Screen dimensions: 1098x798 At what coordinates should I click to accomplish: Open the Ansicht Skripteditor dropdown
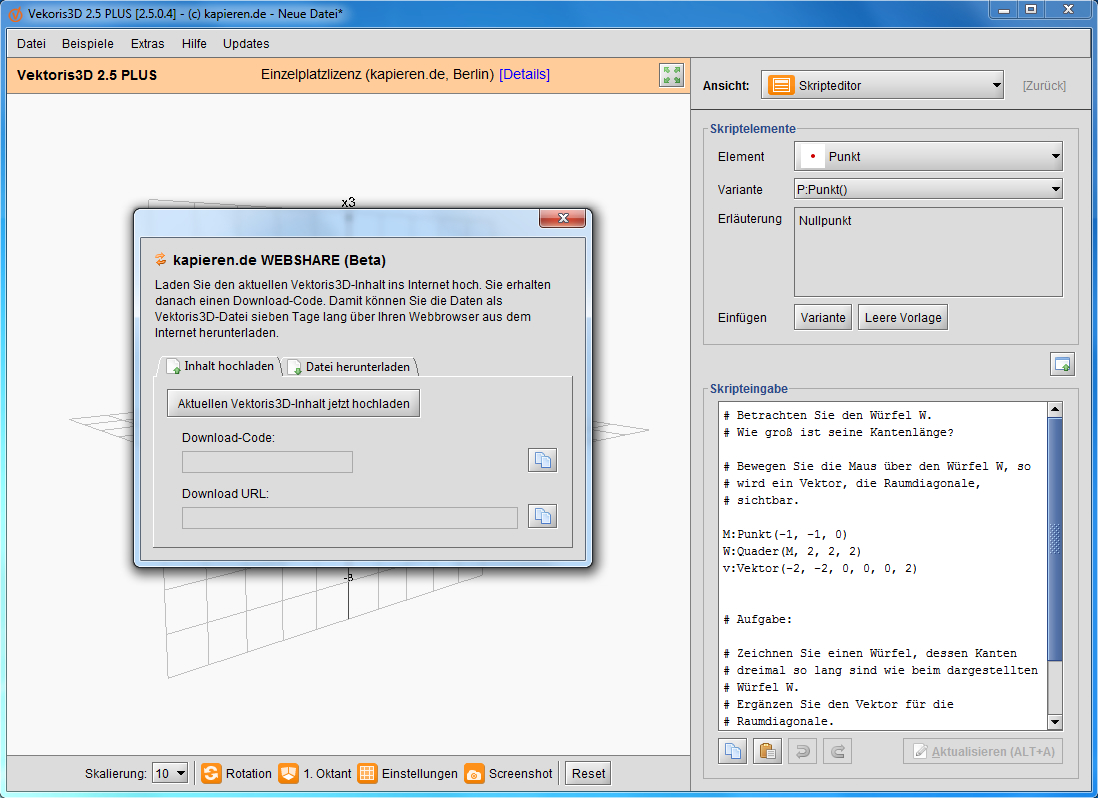(x=882, y=85)
